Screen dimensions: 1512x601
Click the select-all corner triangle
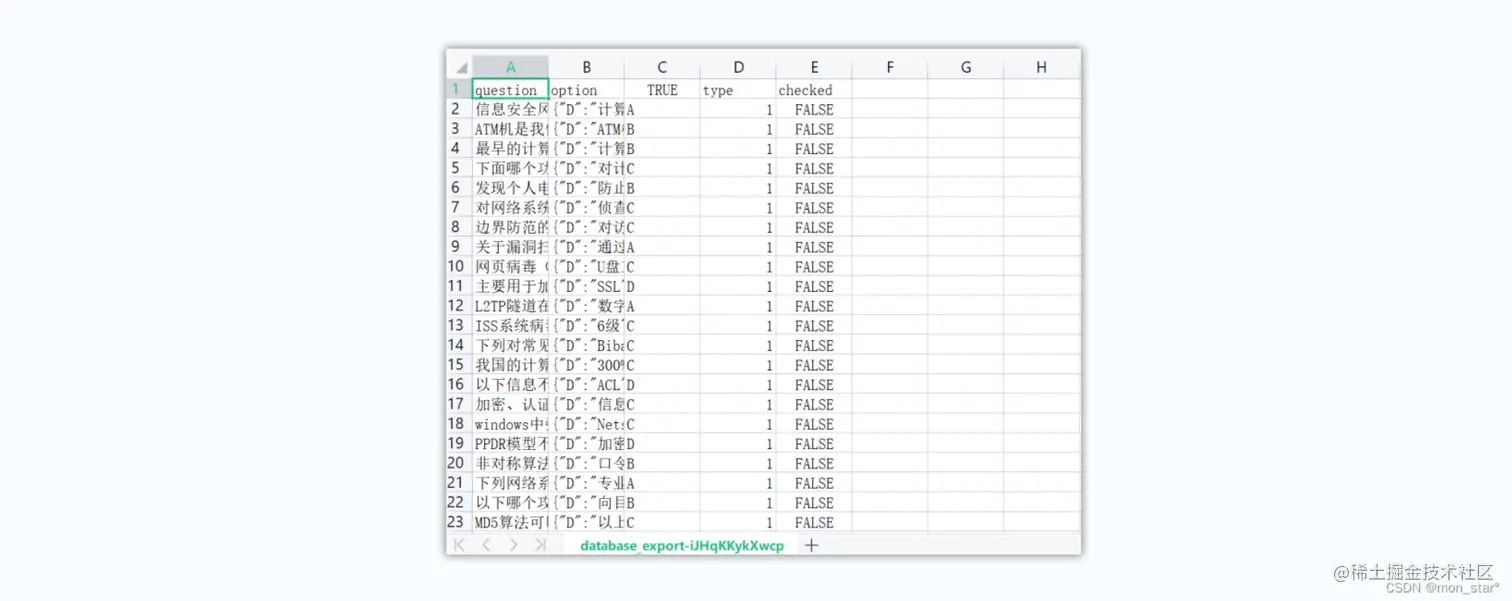click(x=460, y=68)
